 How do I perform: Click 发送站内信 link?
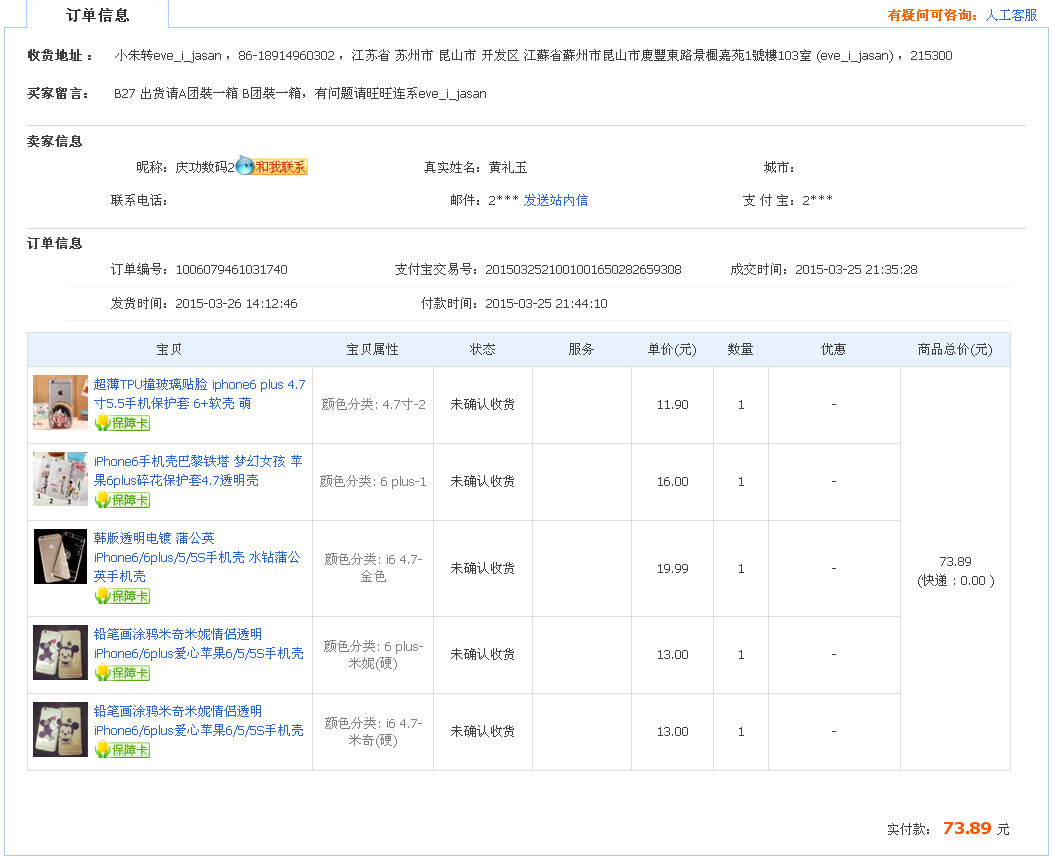pyautogui.click(x=555, y=200)
